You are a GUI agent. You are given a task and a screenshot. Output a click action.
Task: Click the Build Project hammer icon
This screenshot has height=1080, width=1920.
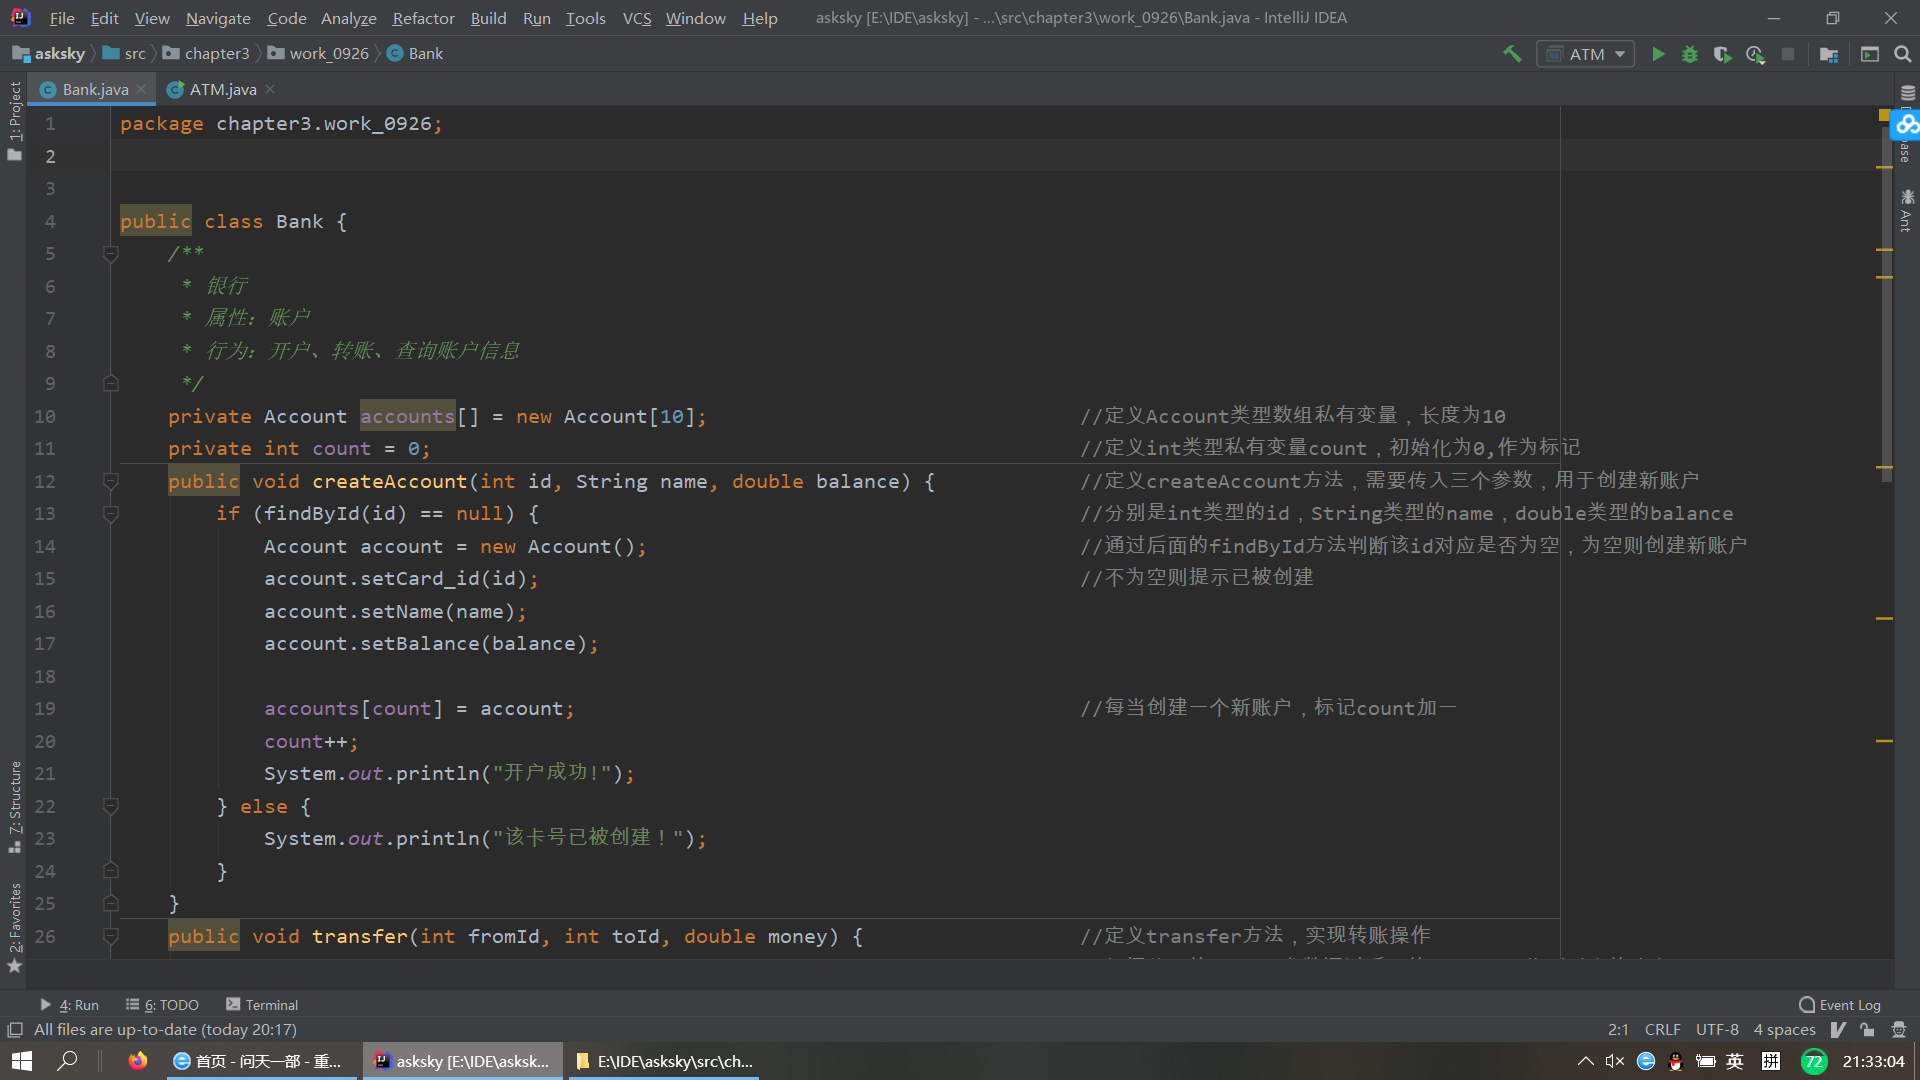(1512, 54)
